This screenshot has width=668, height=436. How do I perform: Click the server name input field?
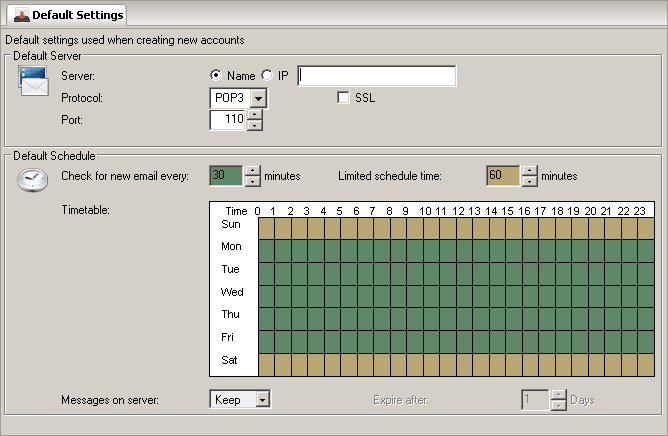tap(377, 76)
